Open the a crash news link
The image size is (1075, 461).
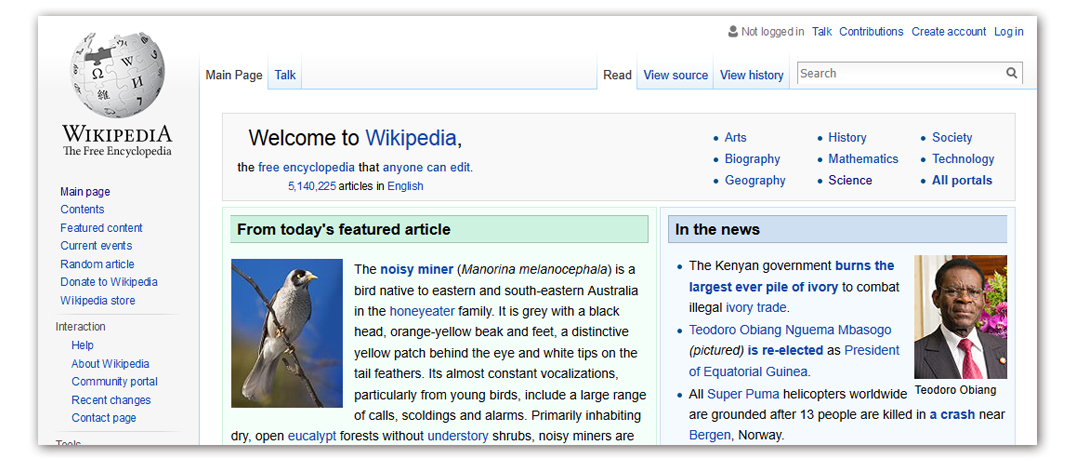tap(952, 414)
